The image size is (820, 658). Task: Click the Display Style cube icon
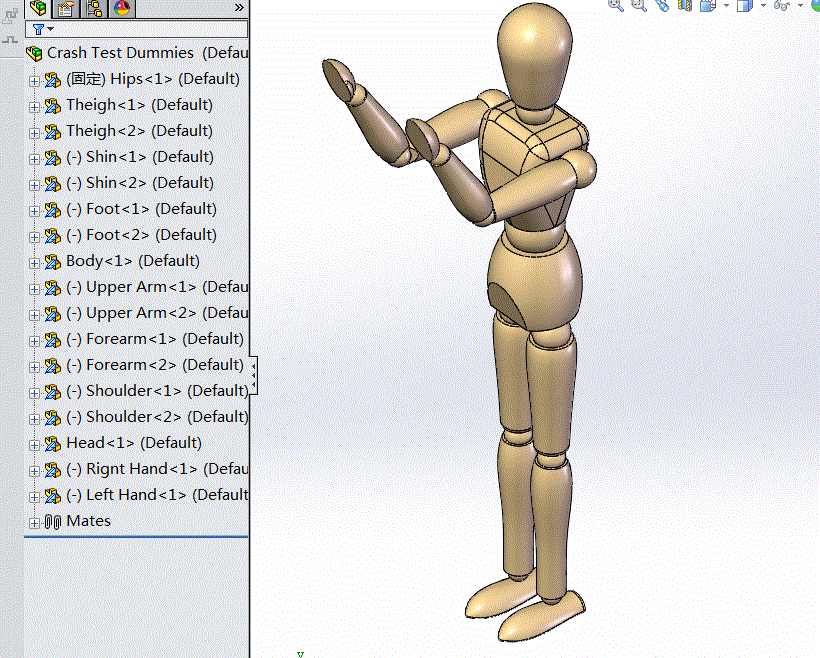click(x=744, y=5)
